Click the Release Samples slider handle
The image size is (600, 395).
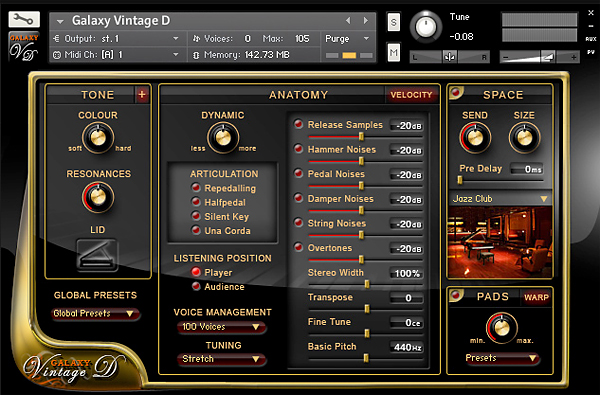[361, 136]
